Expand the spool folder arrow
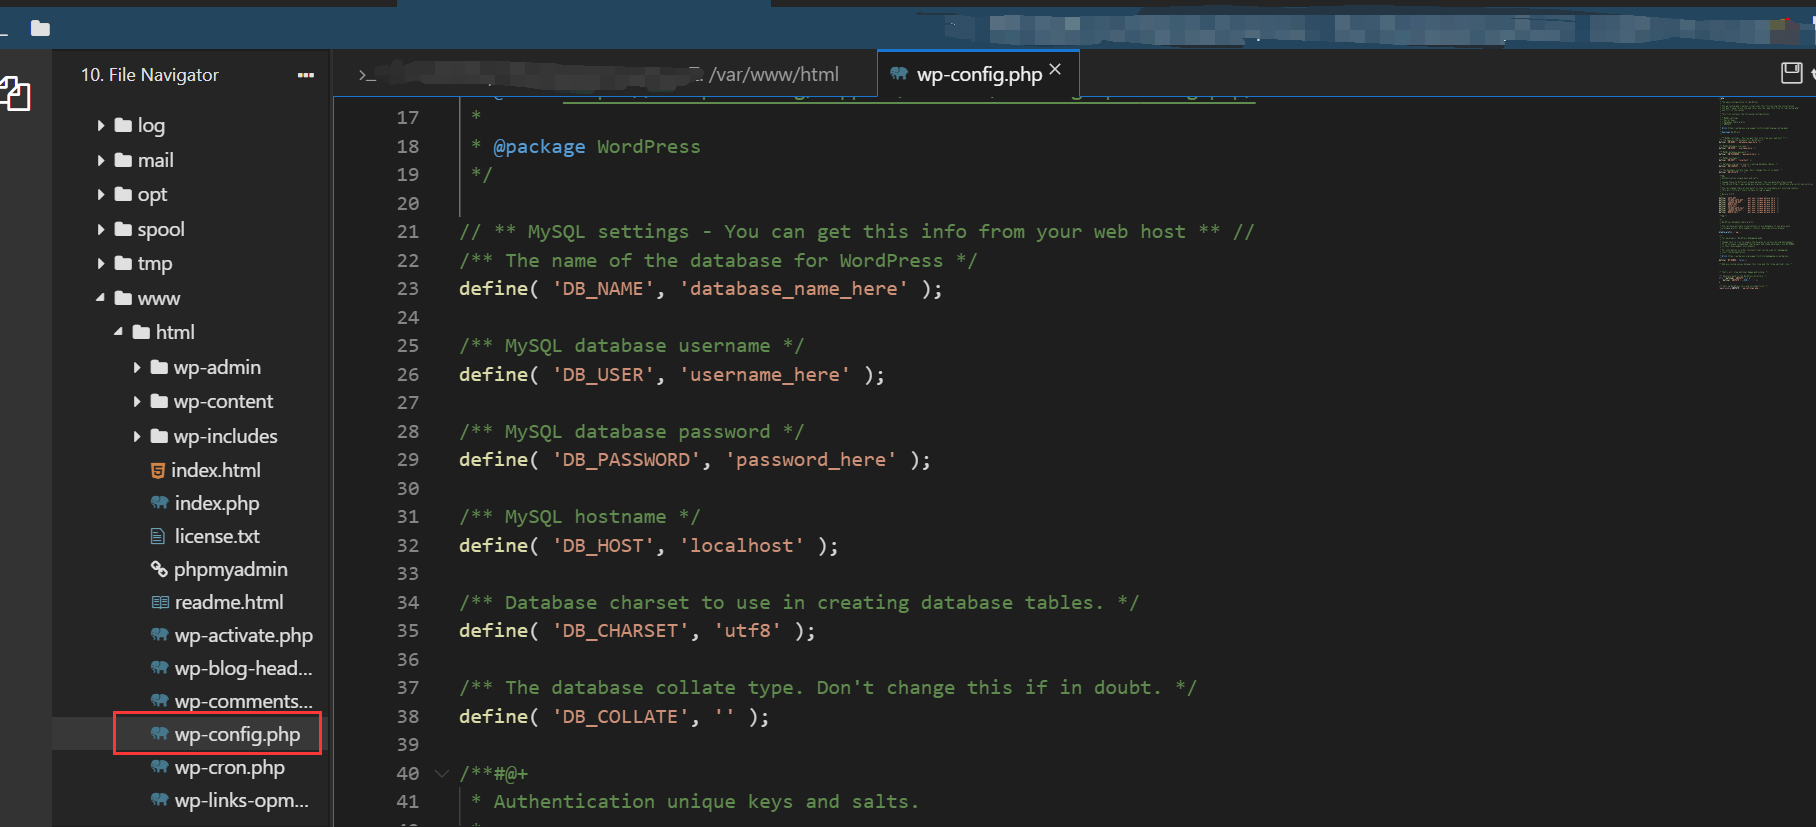This screenshot has width=1816, height=827. coord(101,230)
